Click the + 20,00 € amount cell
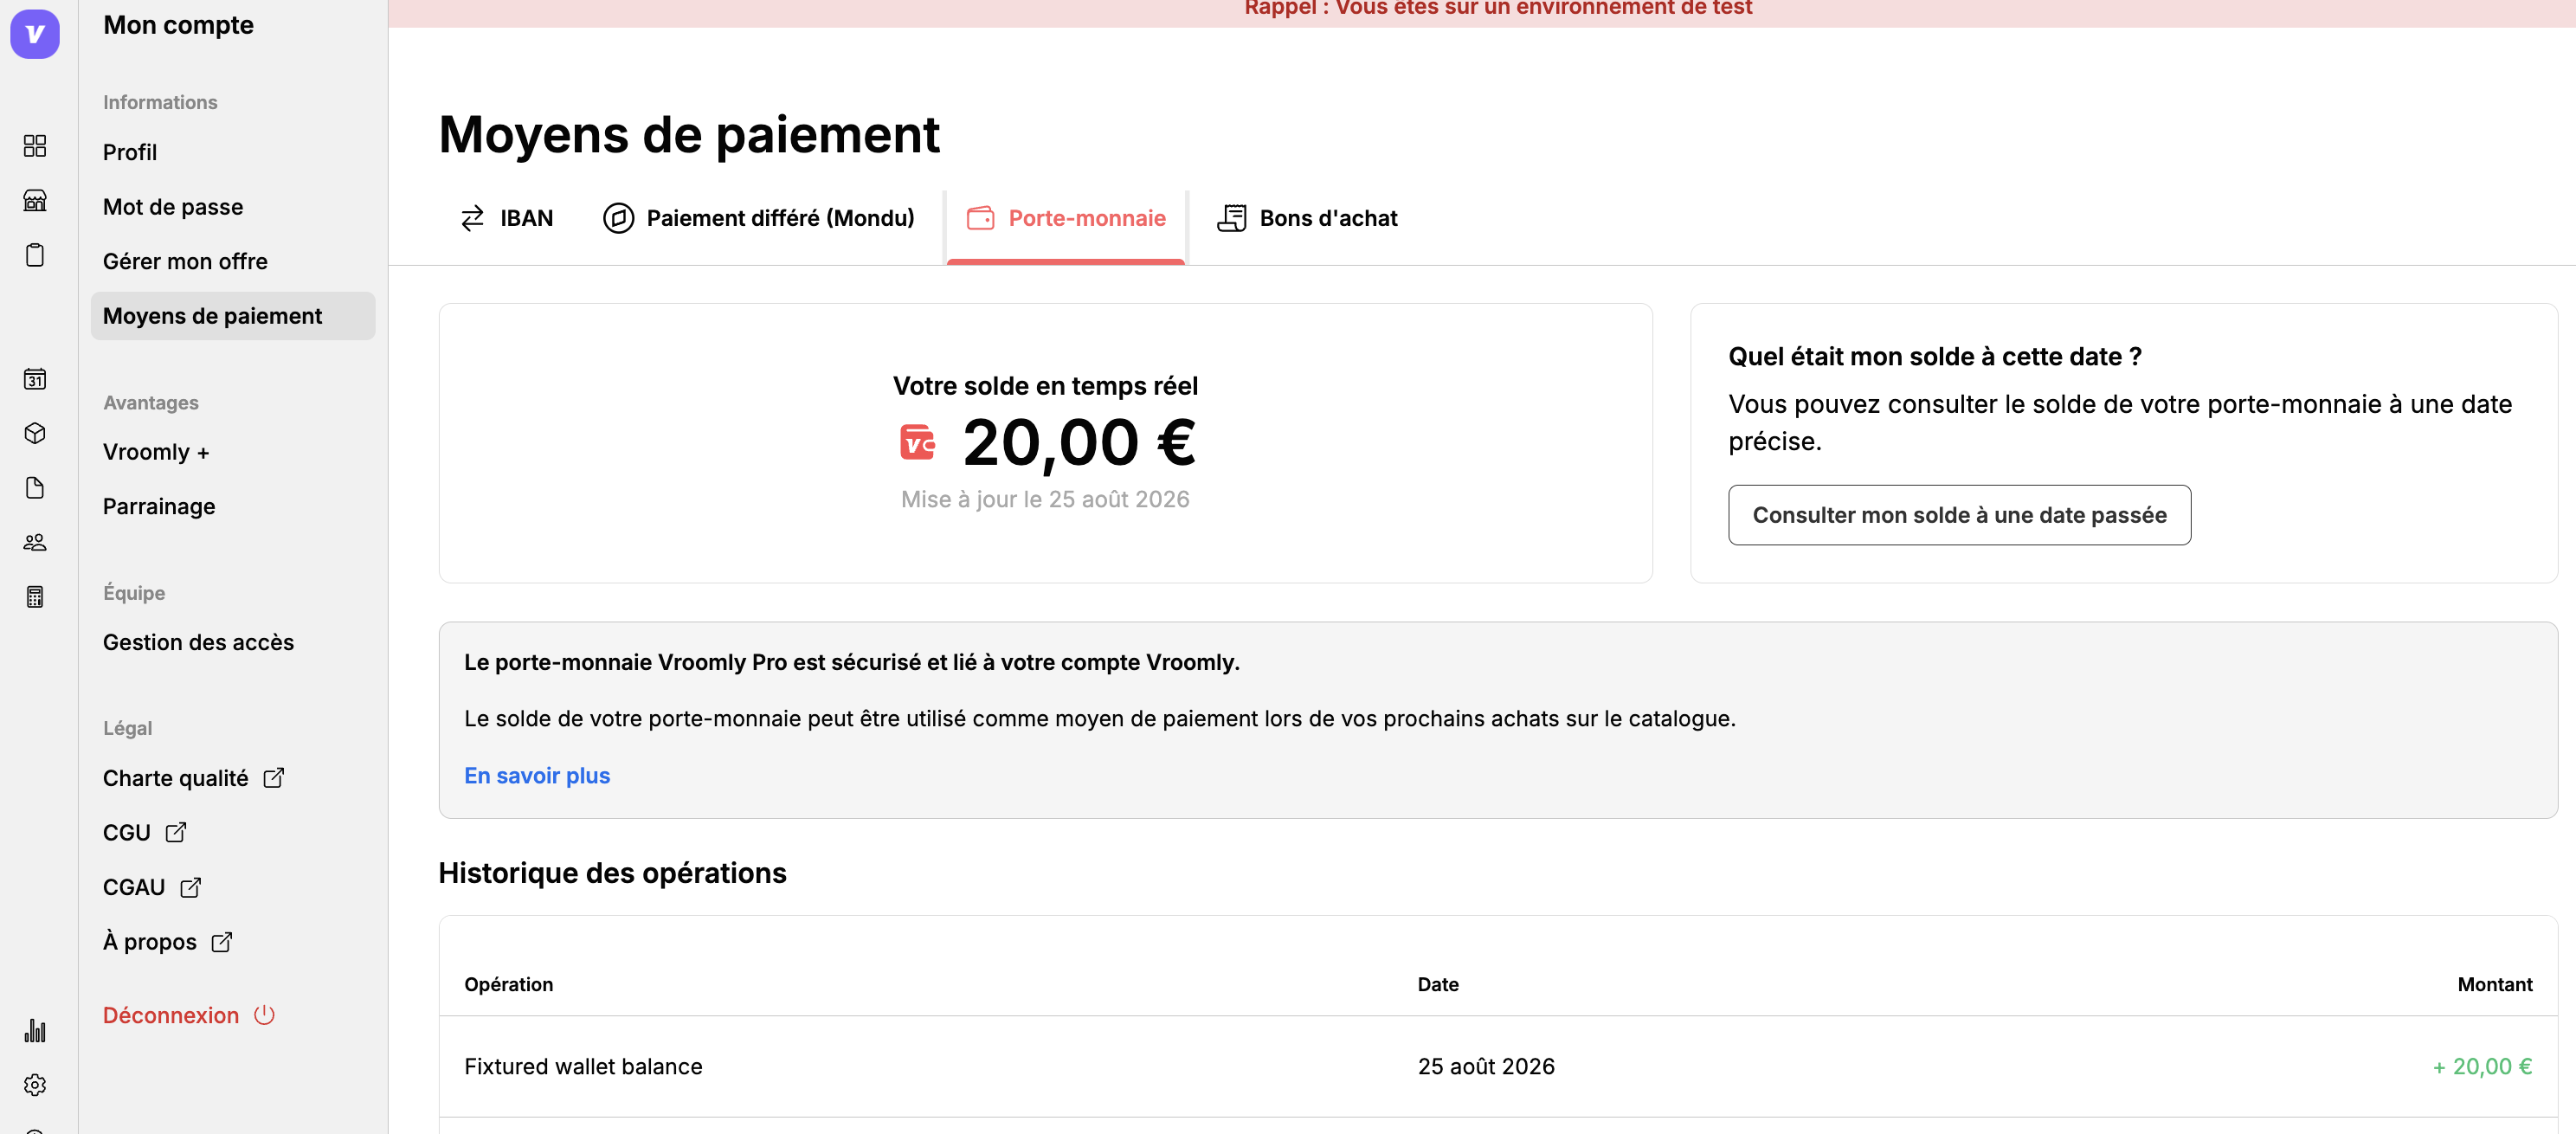 click(2482, 1067)
